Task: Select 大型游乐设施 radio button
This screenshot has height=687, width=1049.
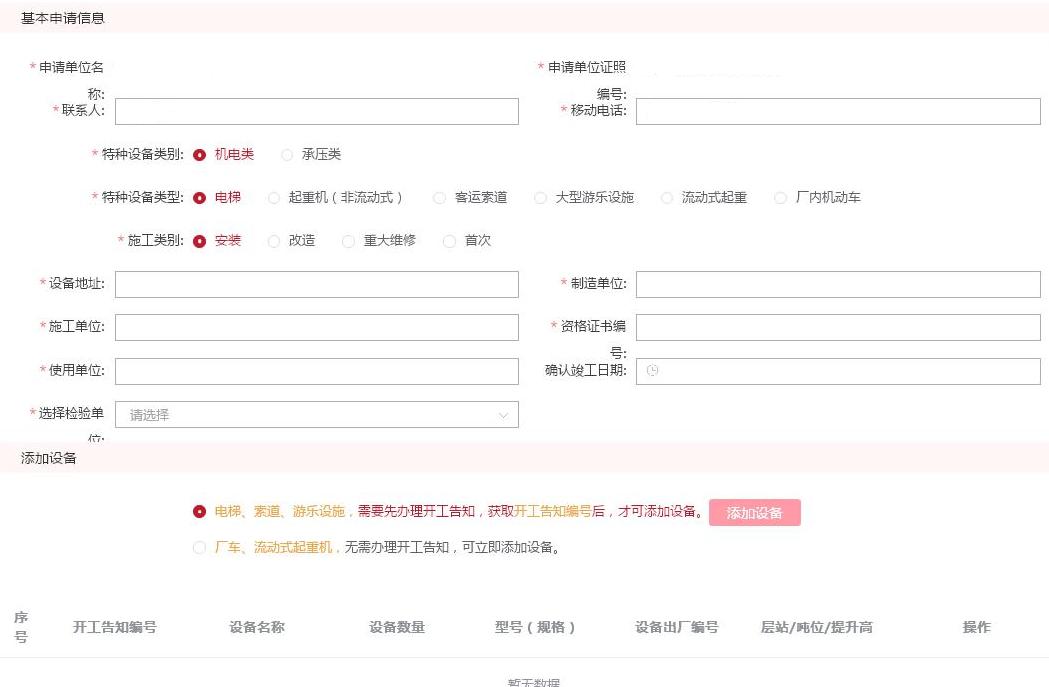Action: (541, 198)
